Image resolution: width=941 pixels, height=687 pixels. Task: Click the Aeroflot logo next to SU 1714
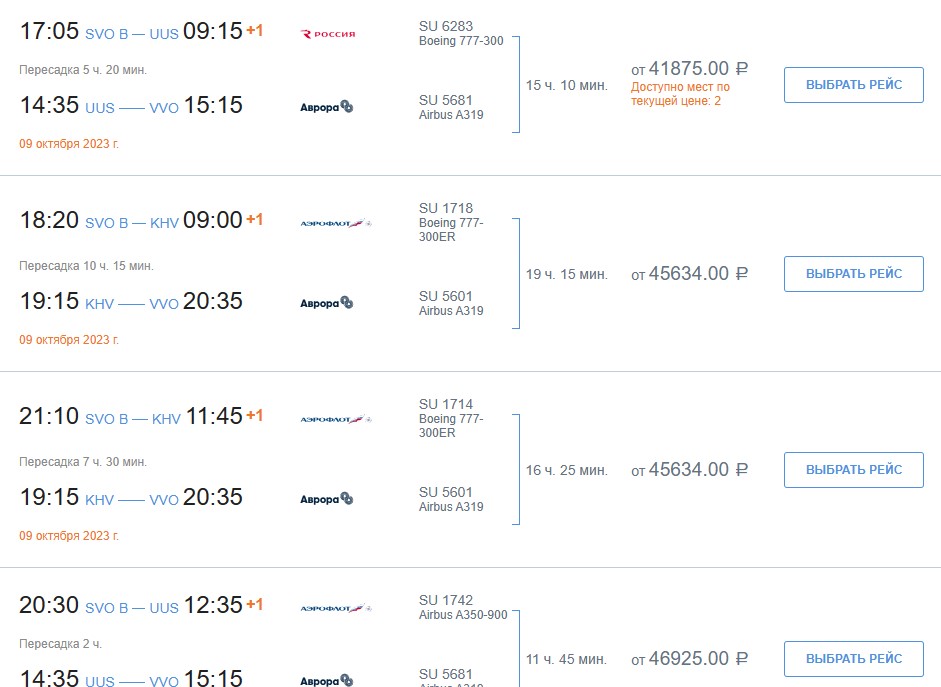pos(336,419)
